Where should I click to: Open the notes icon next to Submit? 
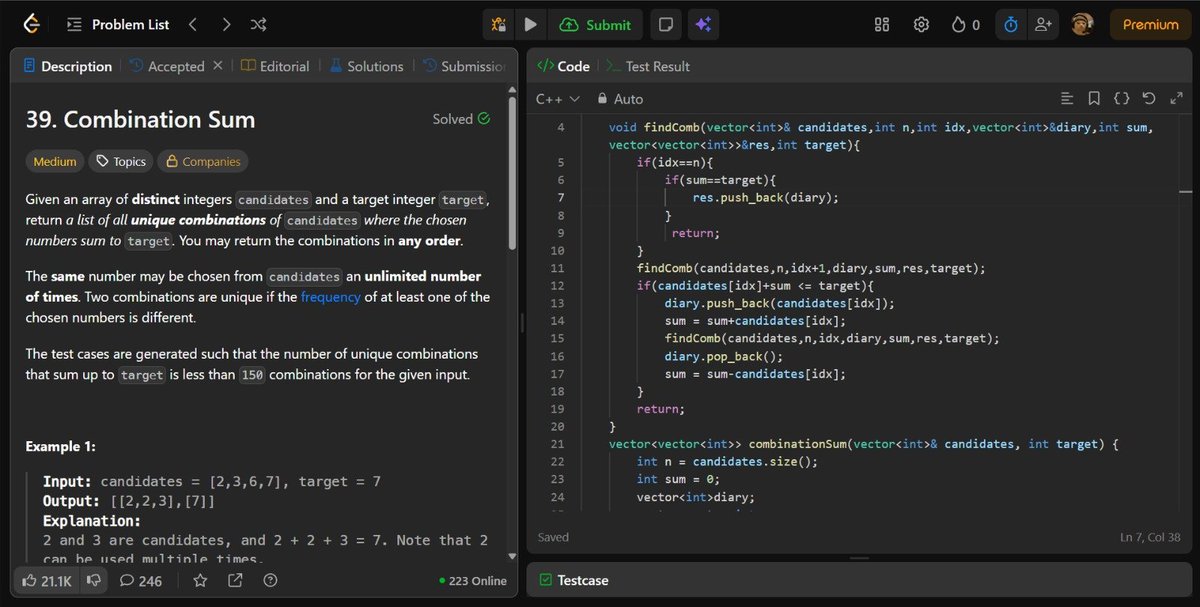click(x=664, y=24)
